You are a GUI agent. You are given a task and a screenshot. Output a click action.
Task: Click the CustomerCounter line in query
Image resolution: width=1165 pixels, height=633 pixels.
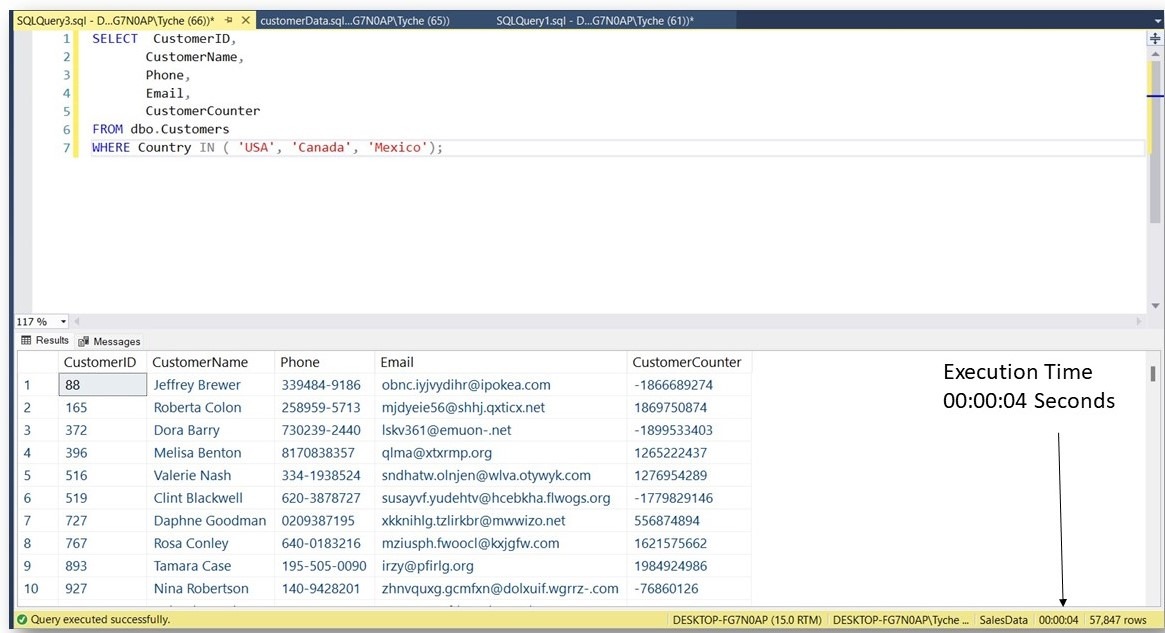pos(202,111)
